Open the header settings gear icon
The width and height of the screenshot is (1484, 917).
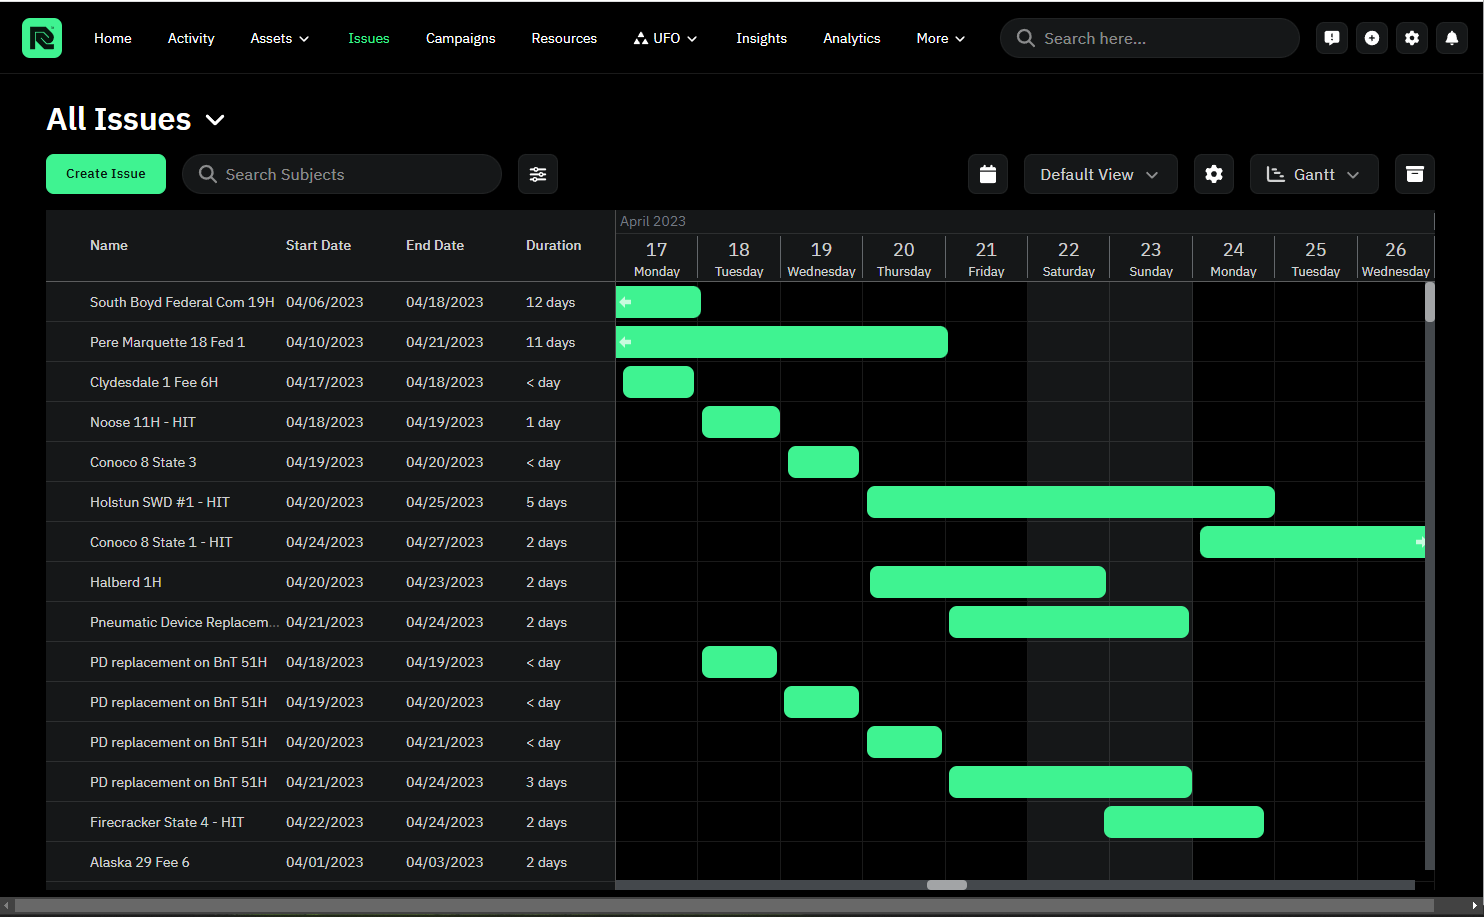click(x=1412, y=38)
